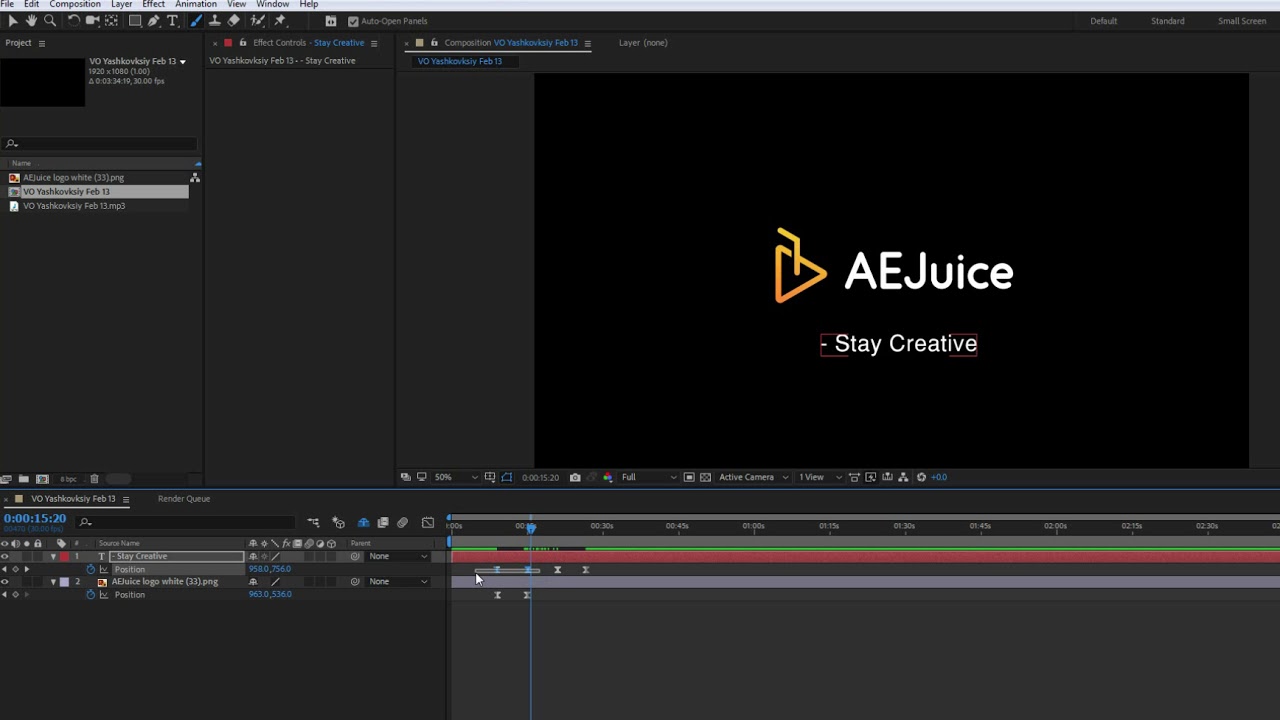Switch to the Render Queue tab
This screenshot has width=1280, height=720.
tap(184, 499)
